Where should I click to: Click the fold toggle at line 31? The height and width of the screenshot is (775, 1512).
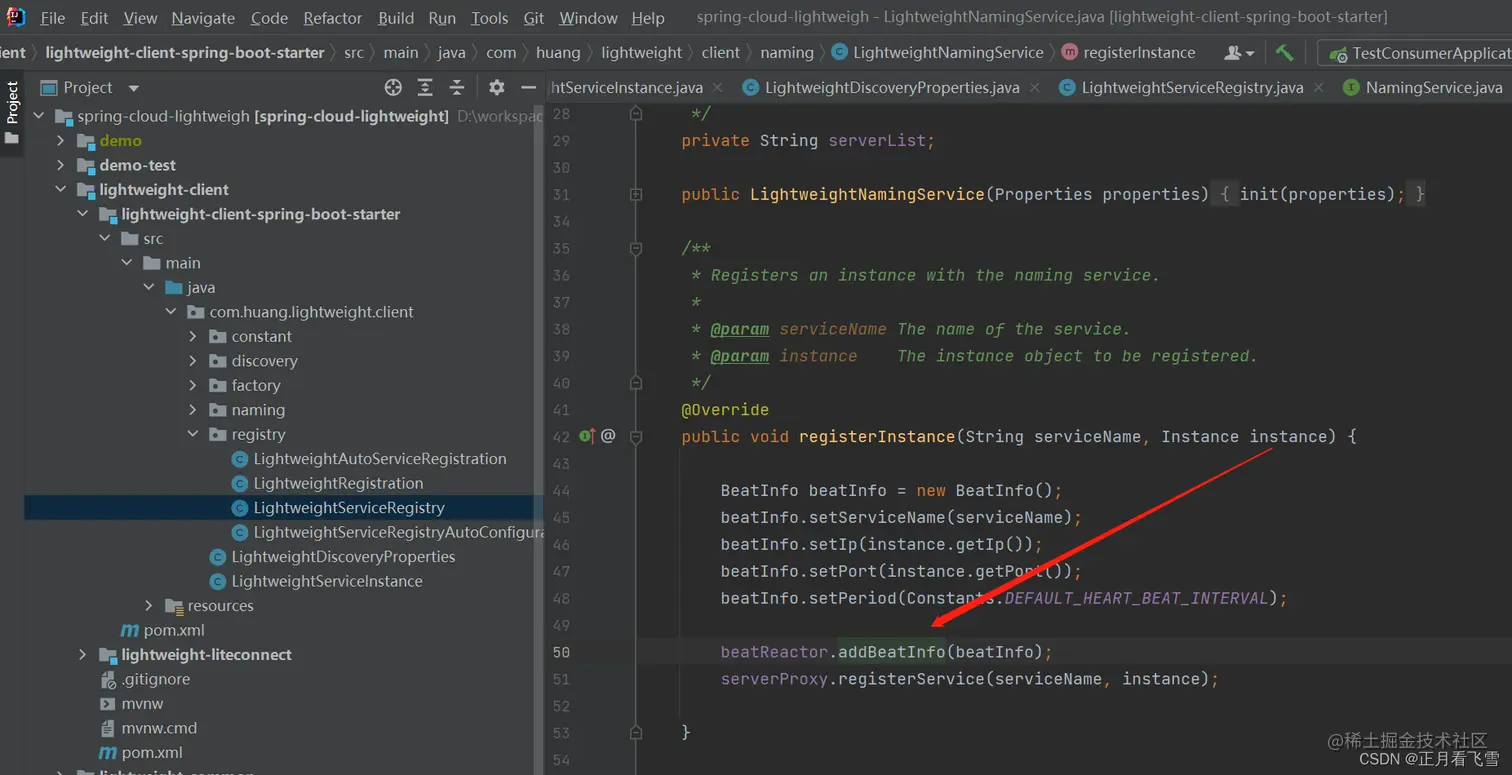tap(636, 194)
